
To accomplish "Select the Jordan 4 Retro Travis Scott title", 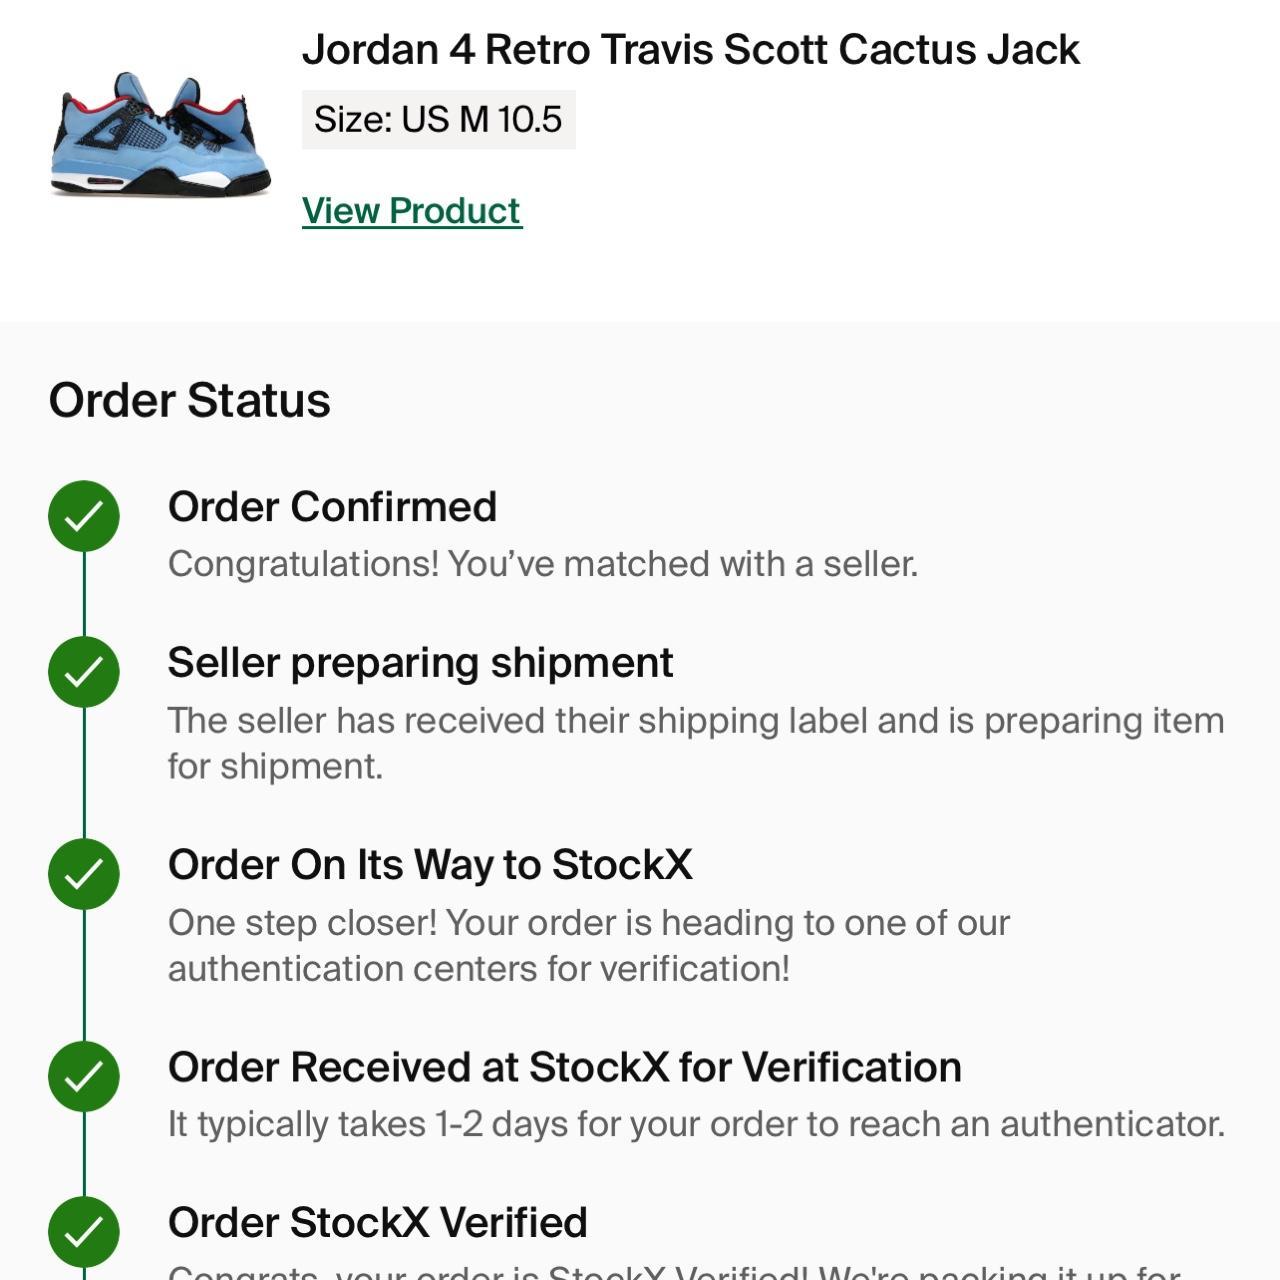I will coord(690,50).
